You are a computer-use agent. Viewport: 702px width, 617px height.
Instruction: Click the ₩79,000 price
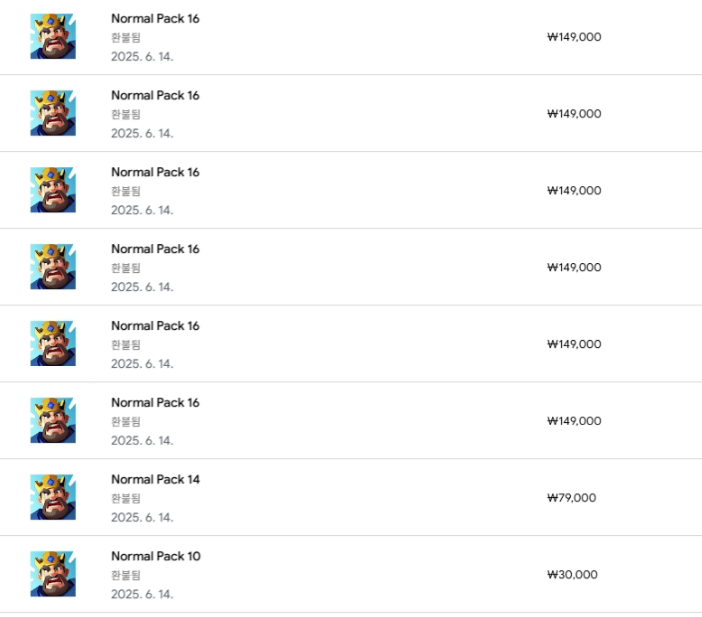tap(571, 498)
